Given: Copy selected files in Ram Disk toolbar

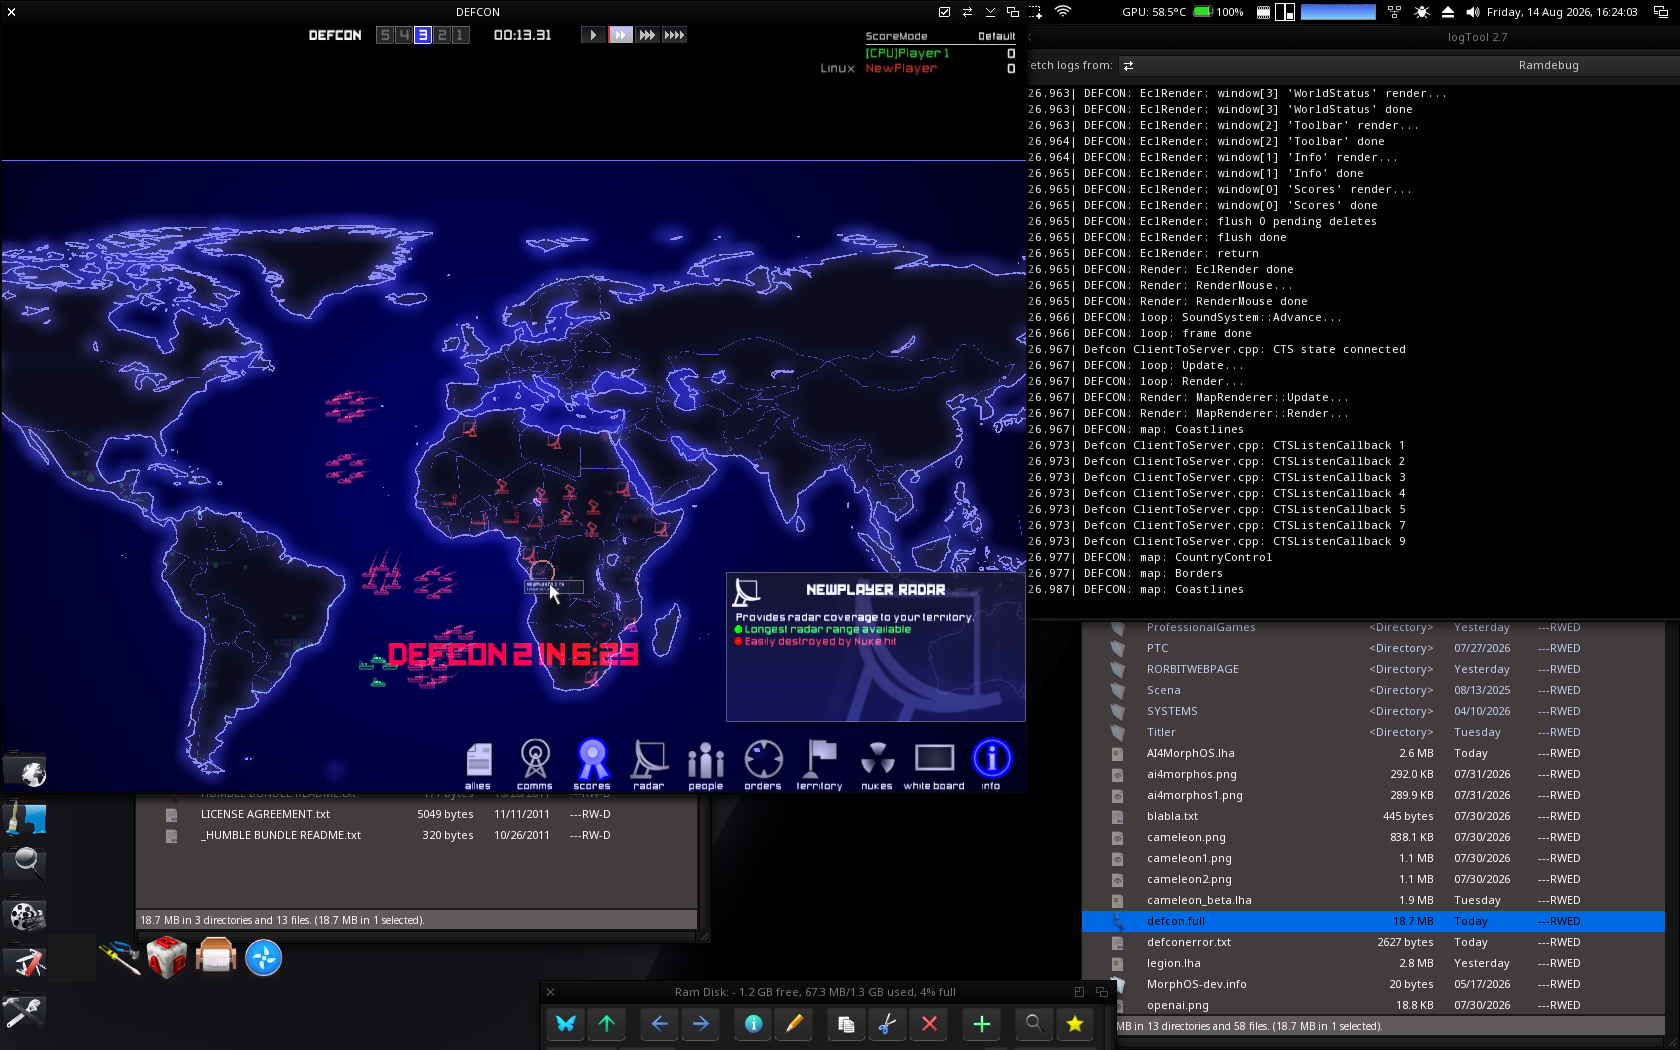Looking at the screenshot, I should [846, 1023].
